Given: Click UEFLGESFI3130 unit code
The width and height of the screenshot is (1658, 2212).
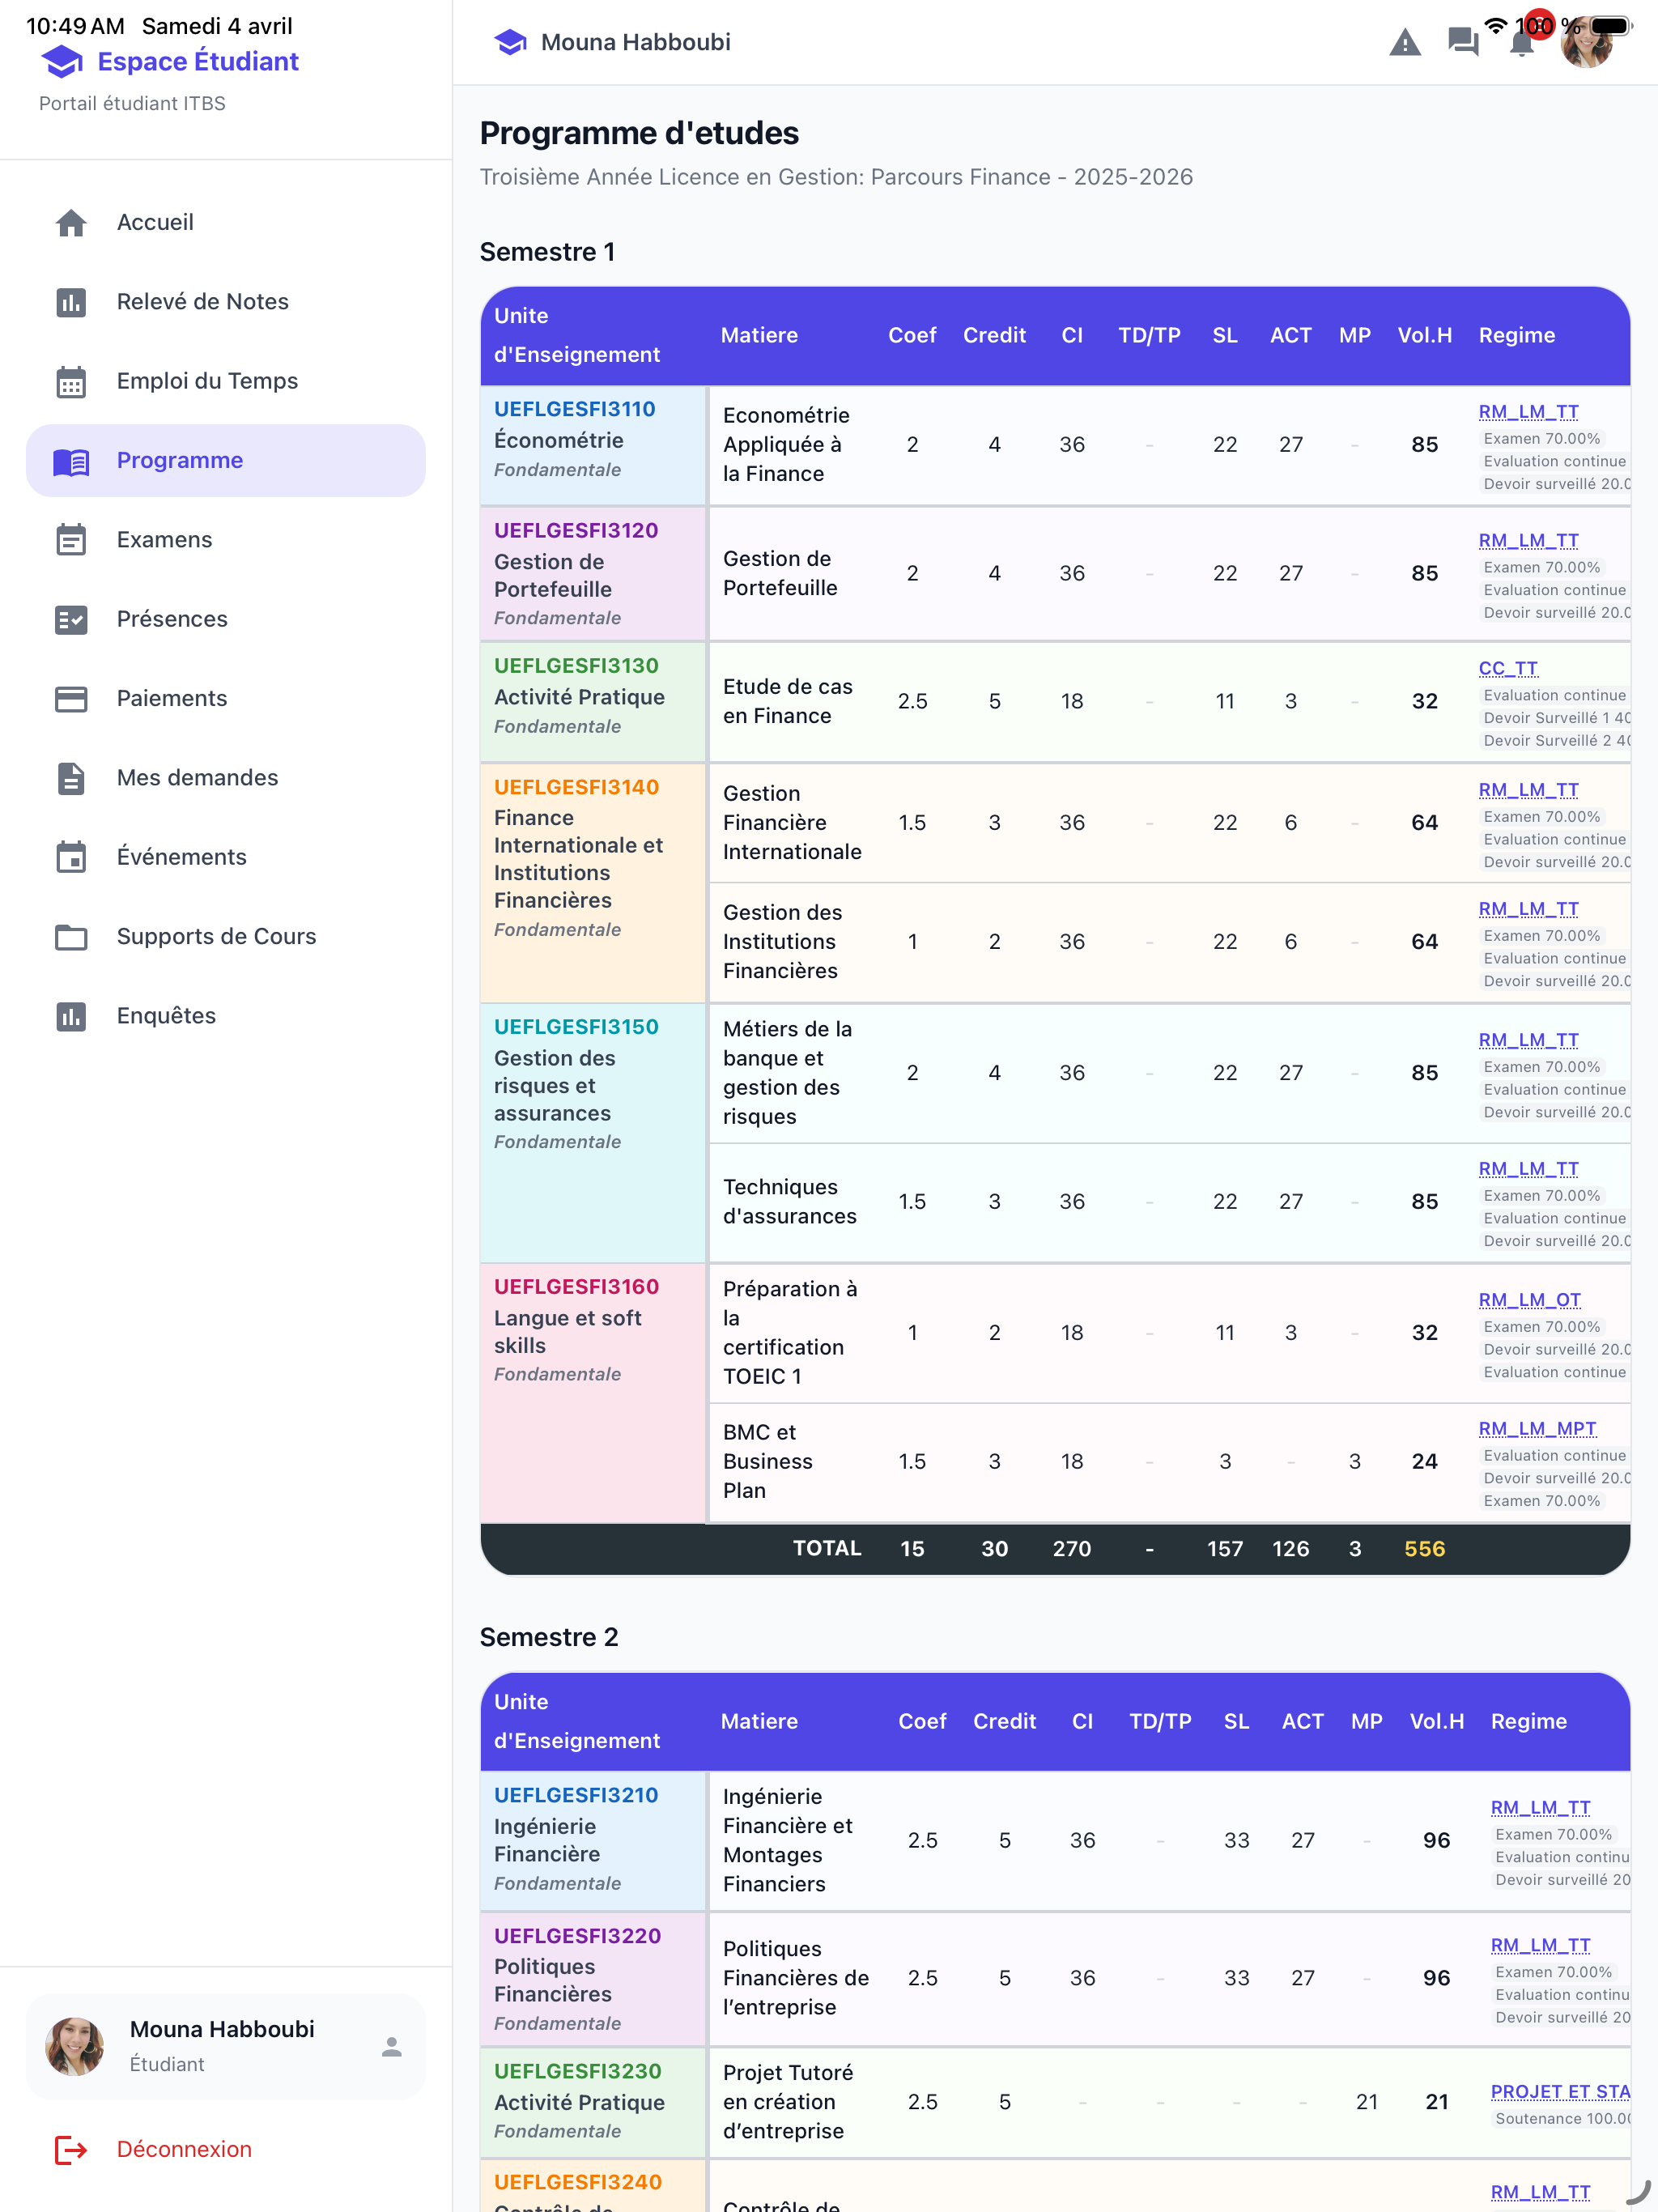Looking at the screenshot, I should point(576,666).
